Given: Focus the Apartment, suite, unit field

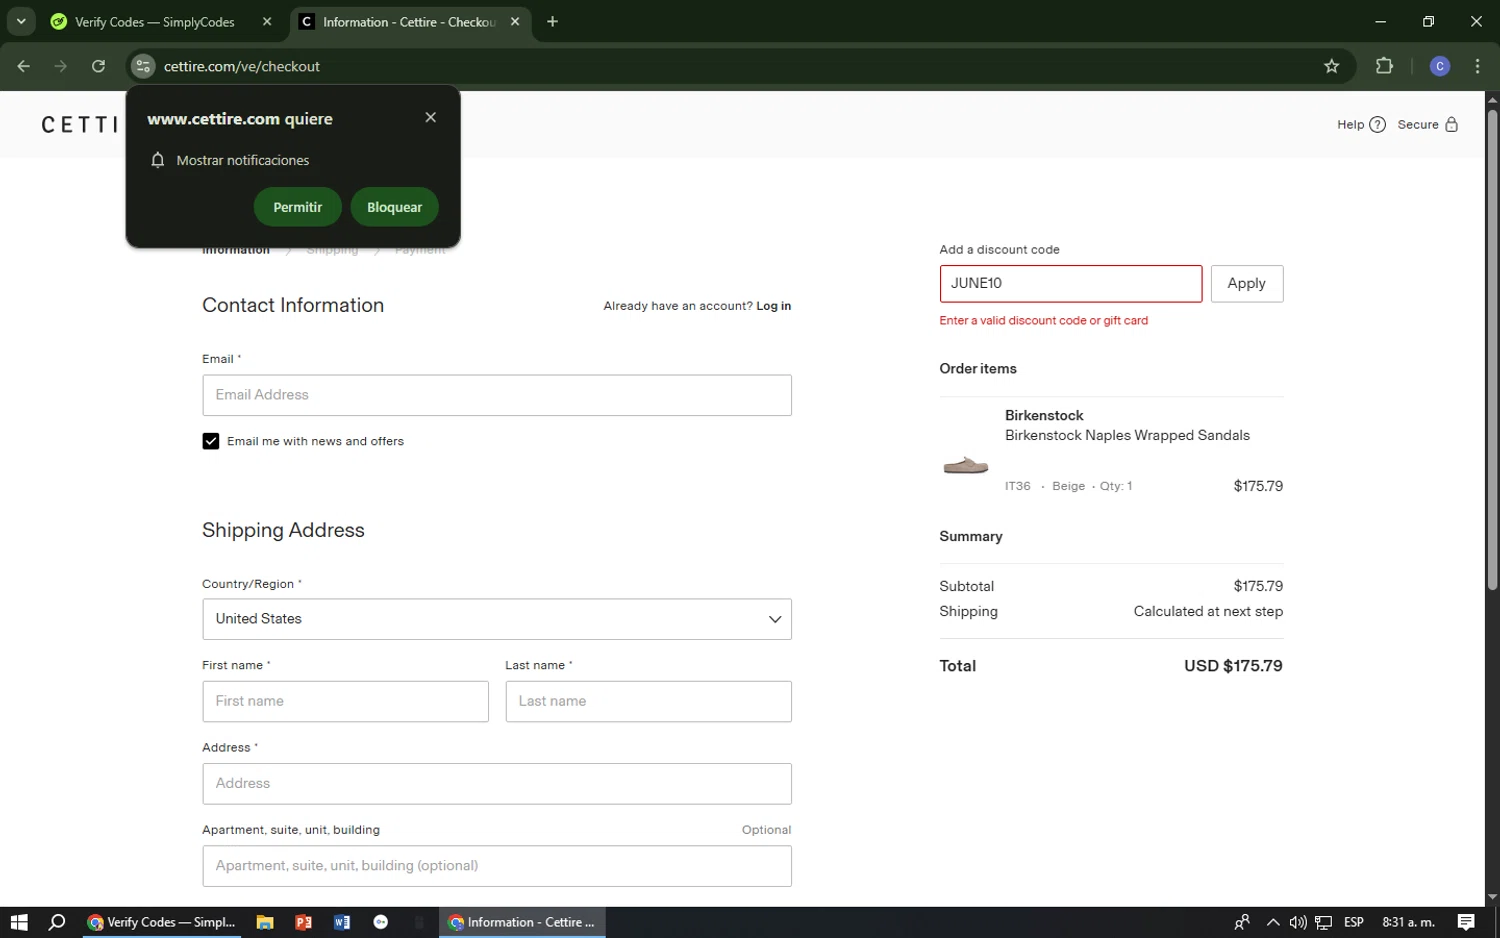Looking at the screenshot, I should (x=497, y=866).
